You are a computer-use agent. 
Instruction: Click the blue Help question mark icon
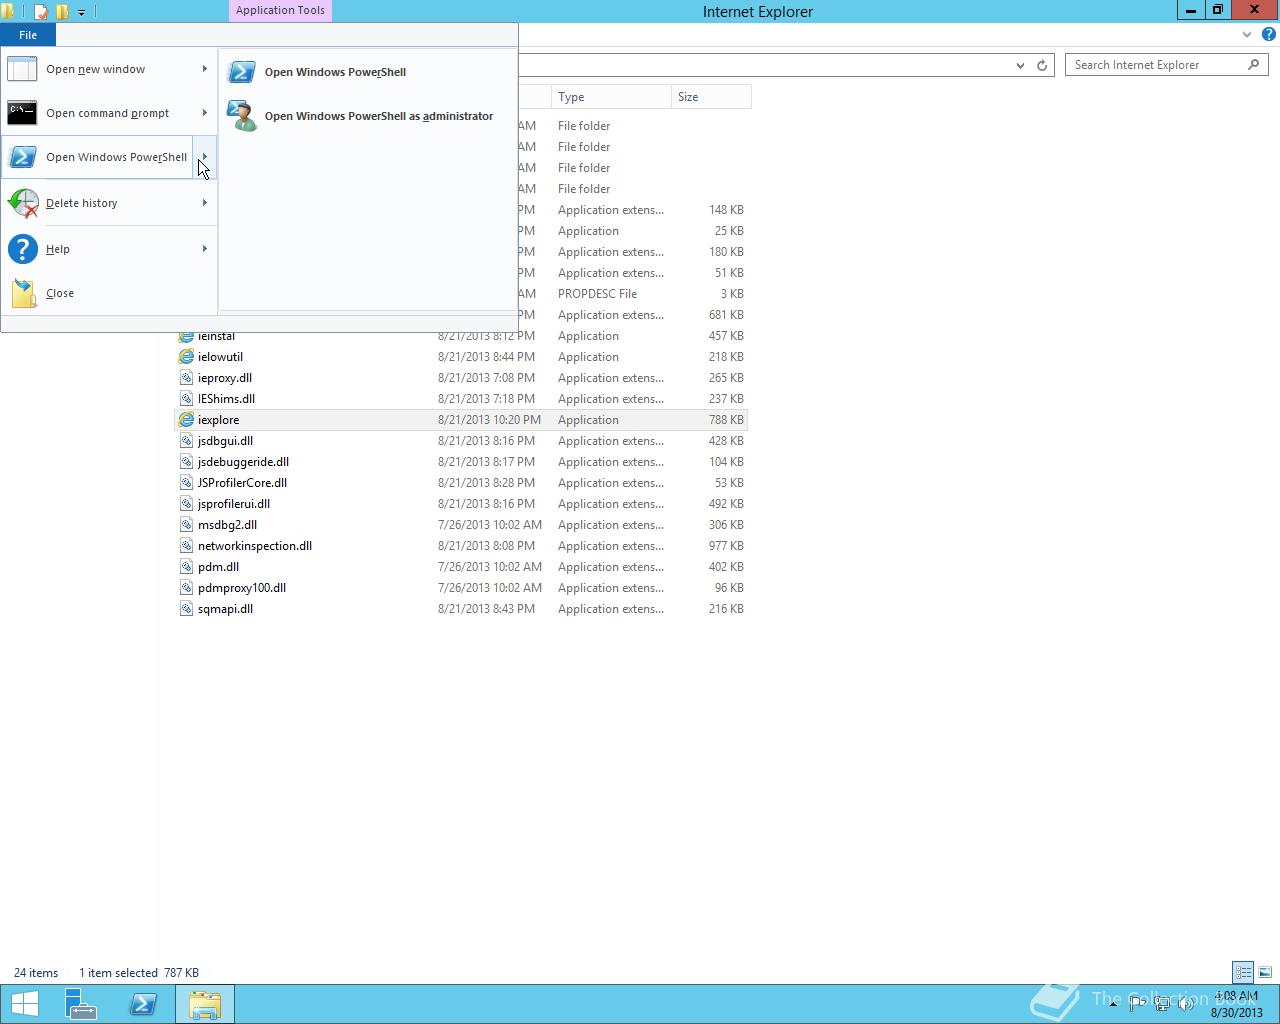tap(22, 249)
